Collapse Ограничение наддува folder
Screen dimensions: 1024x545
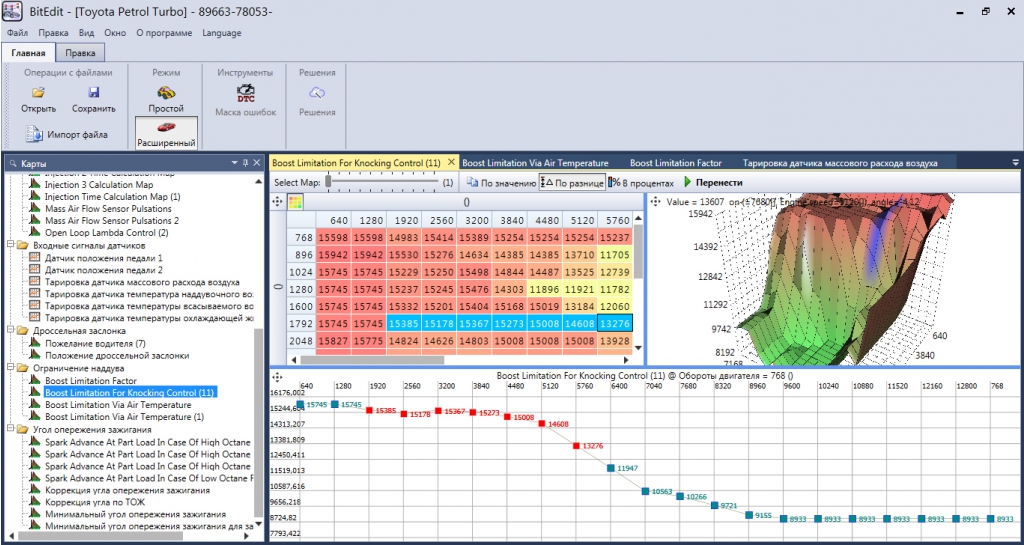coord(10,367)
